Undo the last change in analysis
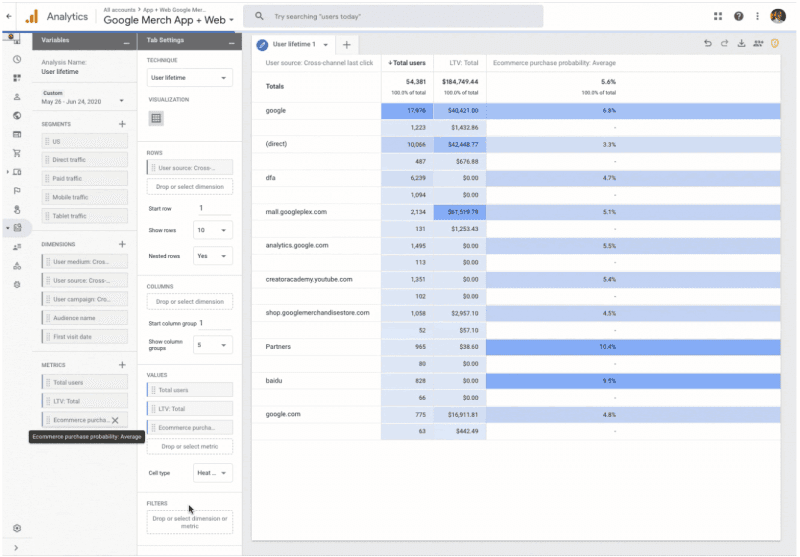Screen dimensions: 800x557 (x=708, y=43)
